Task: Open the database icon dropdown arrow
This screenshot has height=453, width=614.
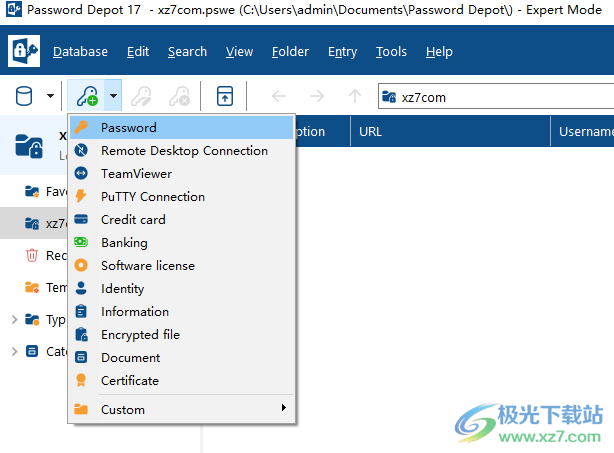Action: click(x=50, y=96)
